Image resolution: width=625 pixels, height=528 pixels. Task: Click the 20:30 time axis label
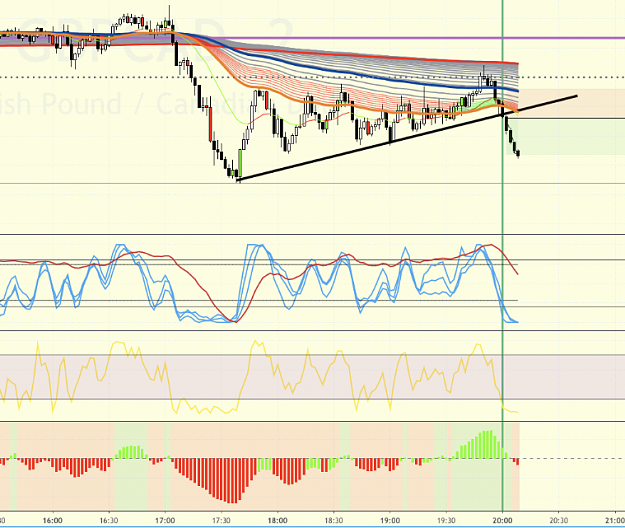pos(558,520)
